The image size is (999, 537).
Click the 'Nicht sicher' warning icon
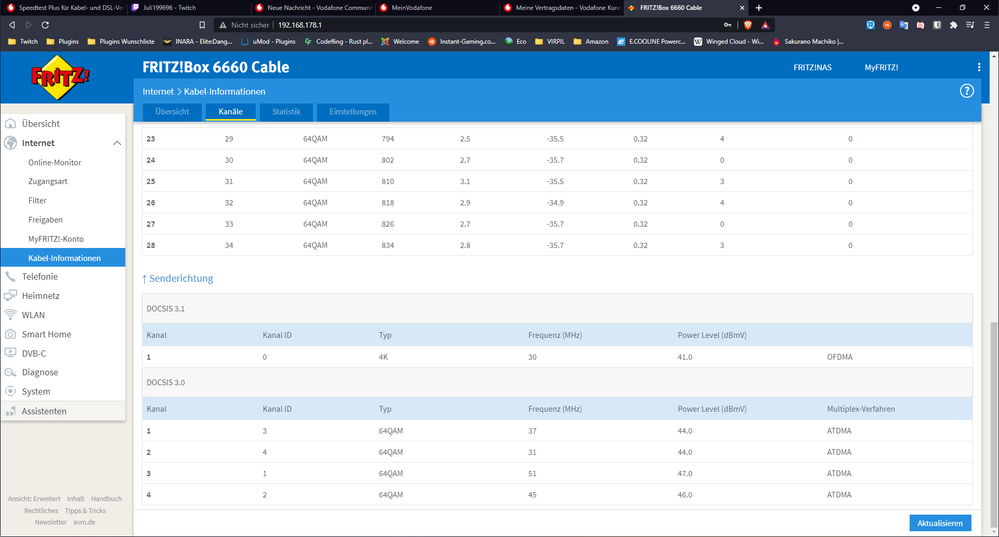222,25
